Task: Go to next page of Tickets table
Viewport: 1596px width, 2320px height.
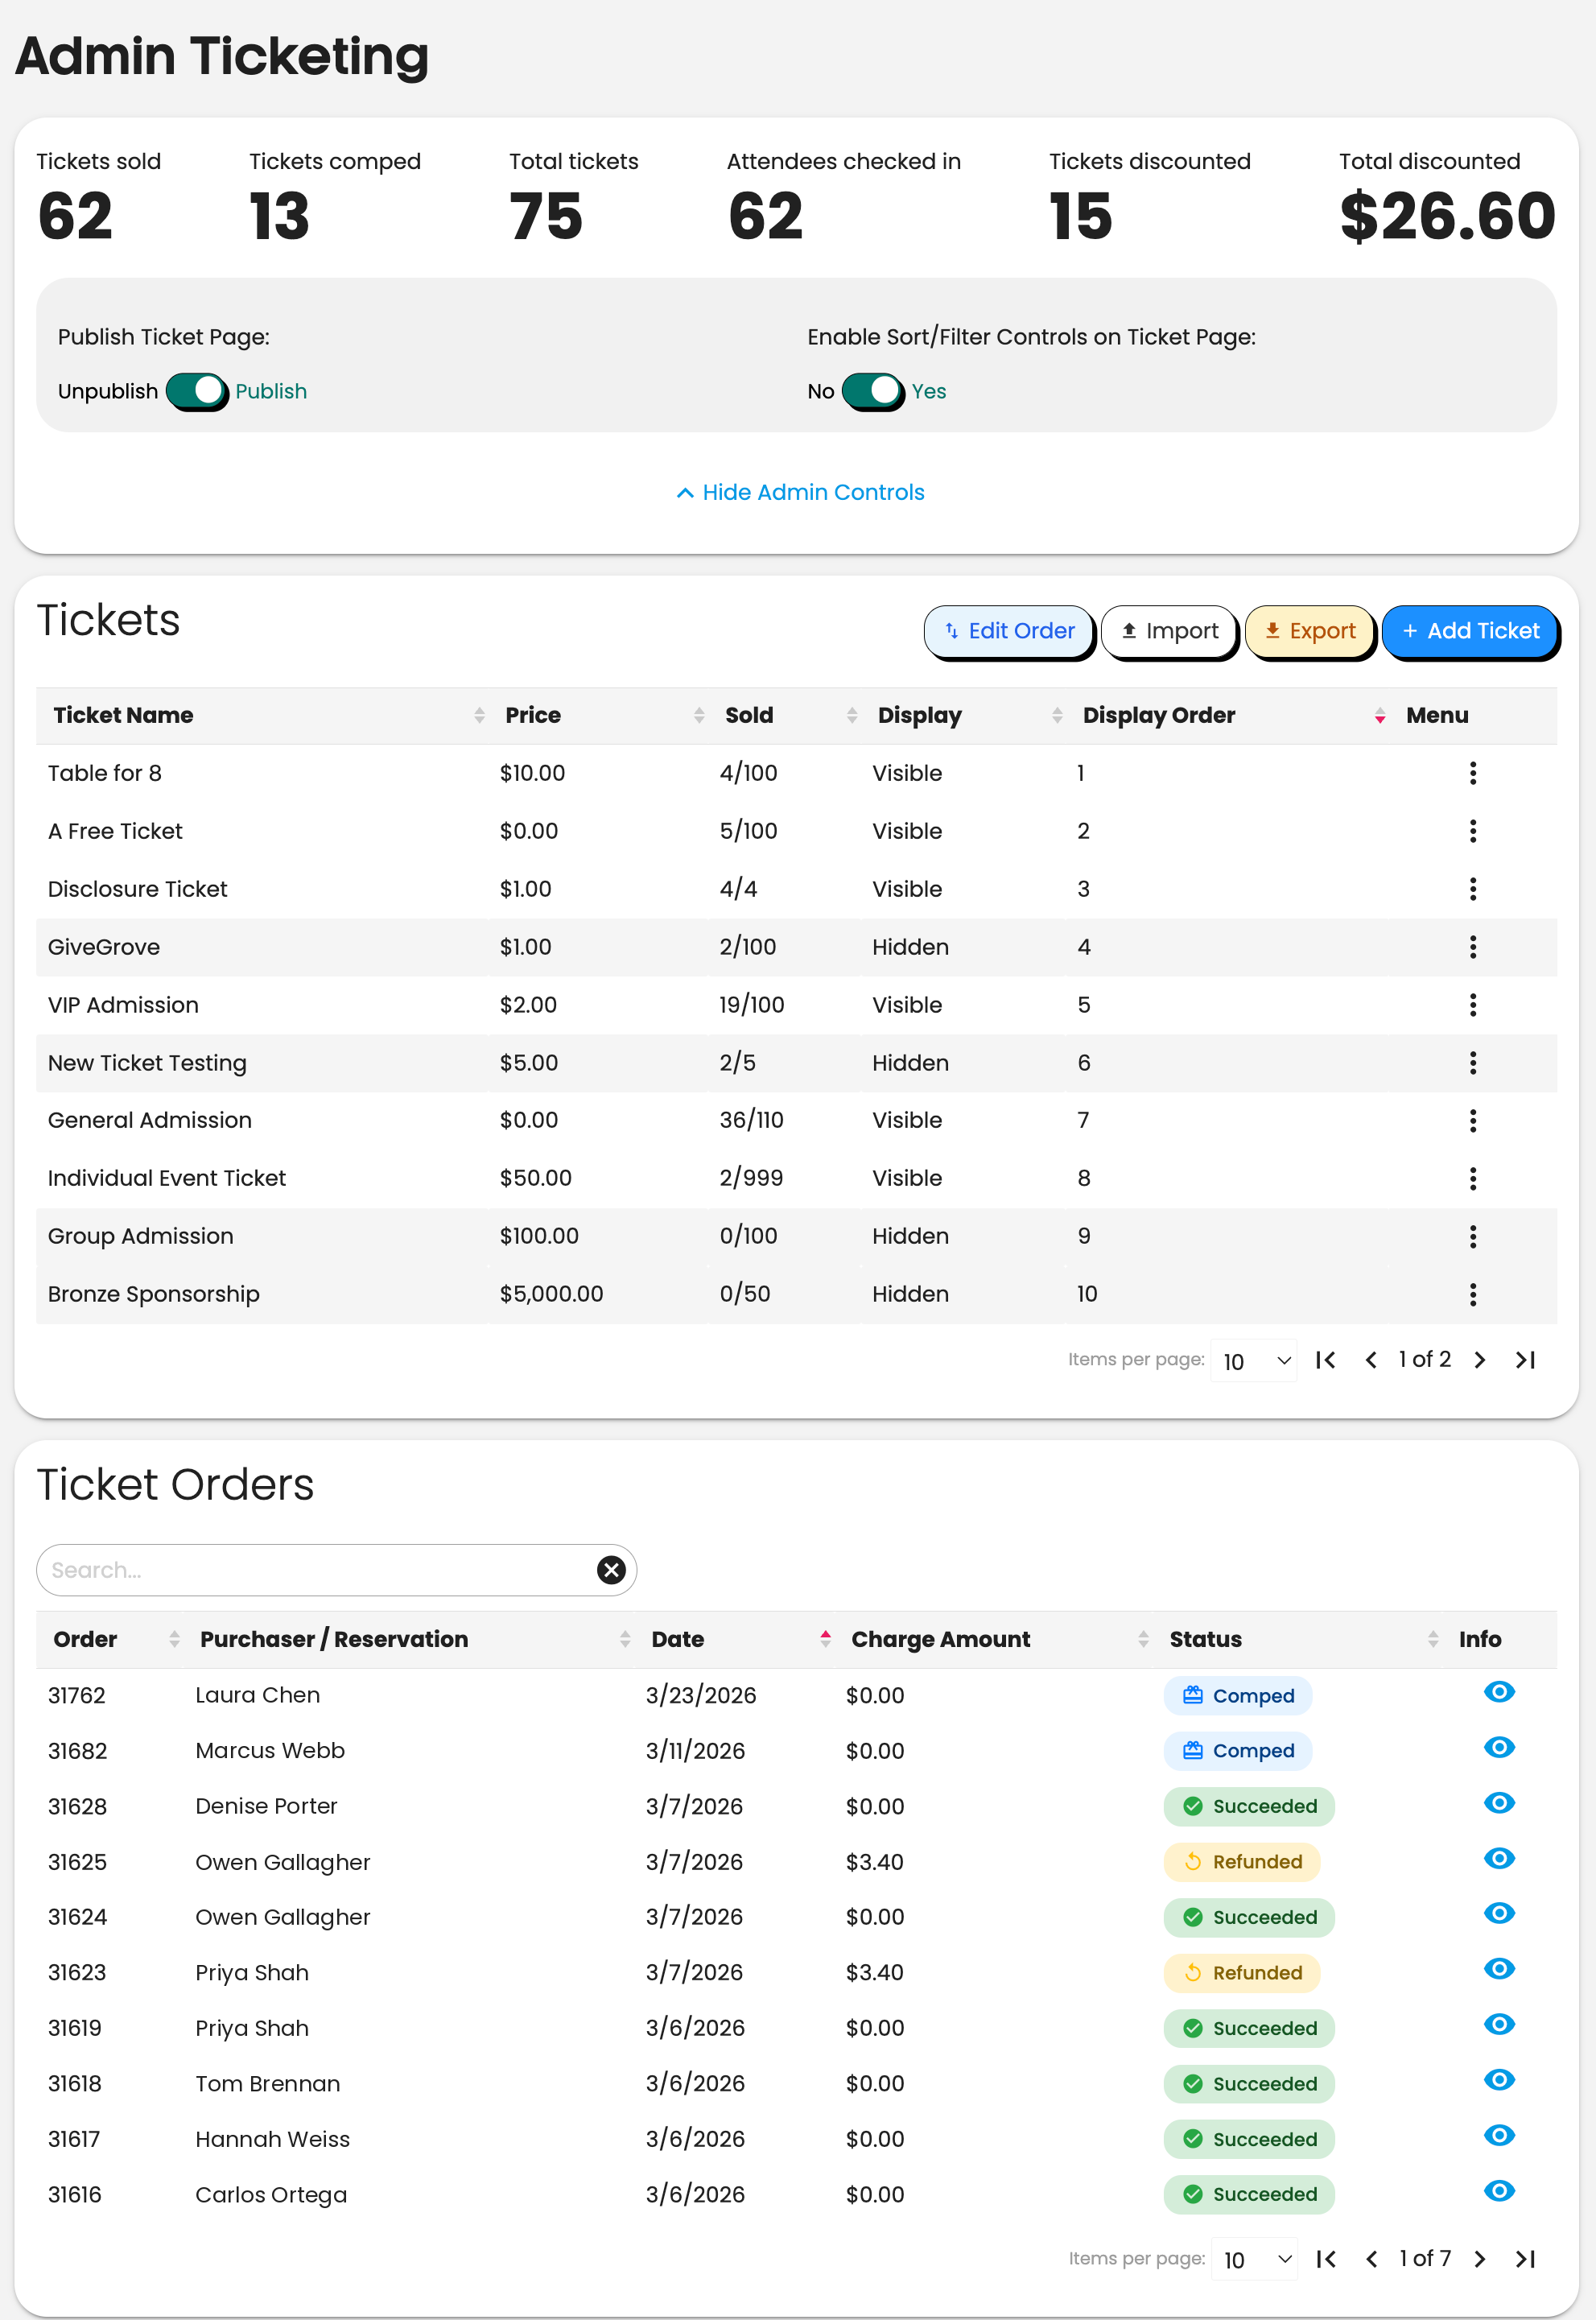Action: point(1480,1360)
